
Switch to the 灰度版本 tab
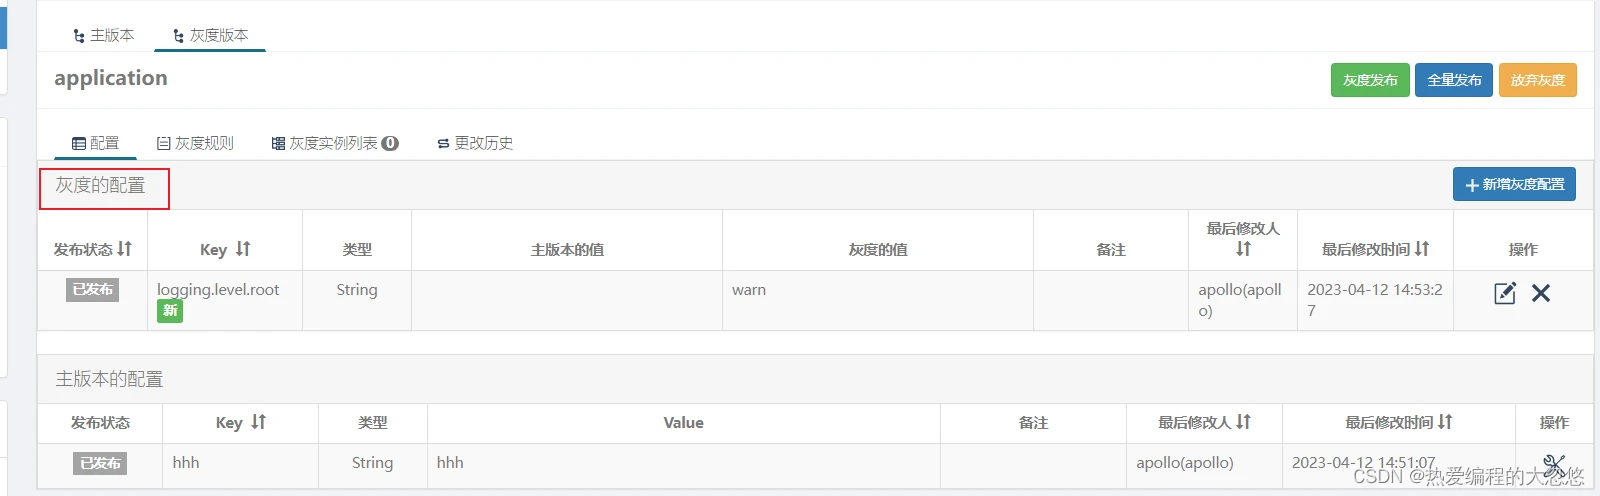(x=210, y=35)
